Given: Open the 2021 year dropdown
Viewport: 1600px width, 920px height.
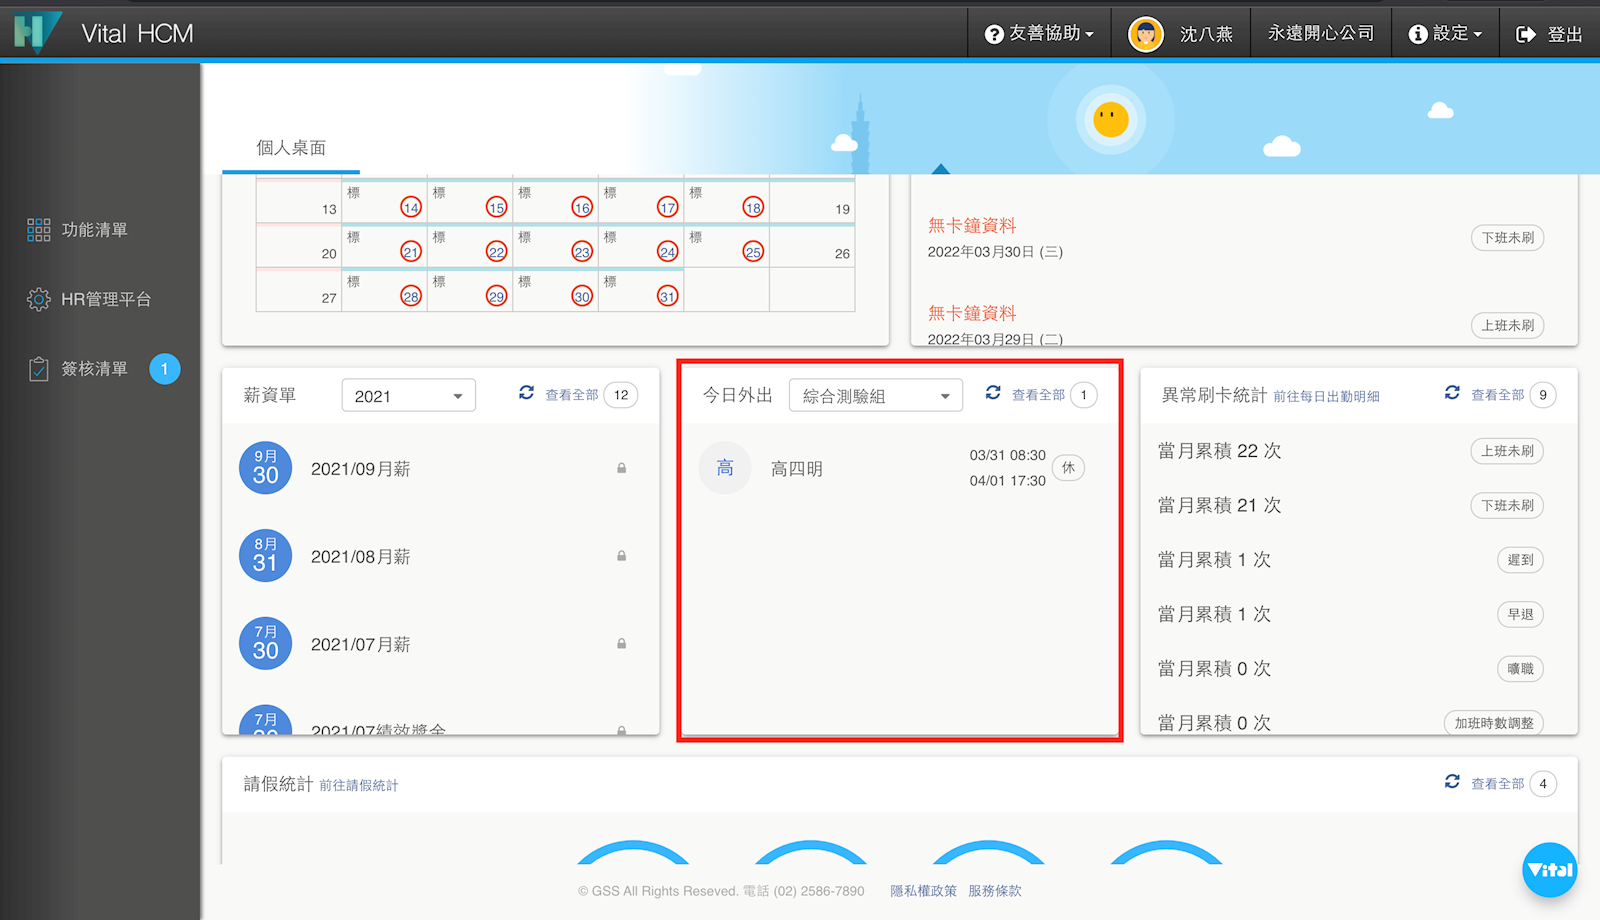Looking at the screenshot, I should pos(408,396).
